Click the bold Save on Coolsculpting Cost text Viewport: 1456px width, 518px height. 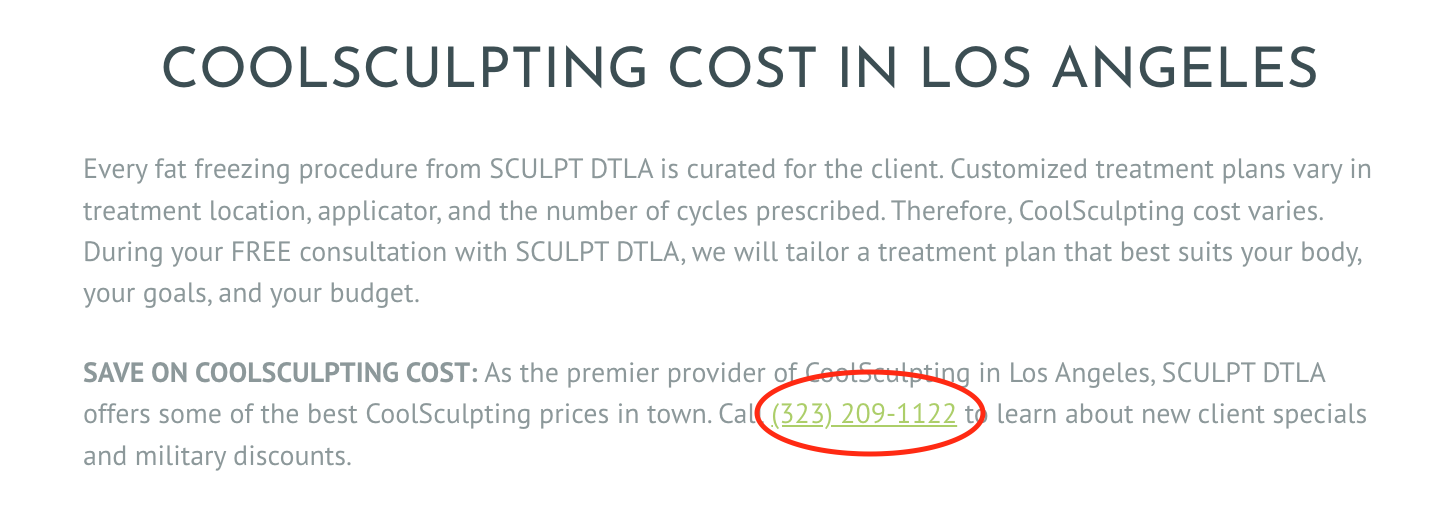282,374
